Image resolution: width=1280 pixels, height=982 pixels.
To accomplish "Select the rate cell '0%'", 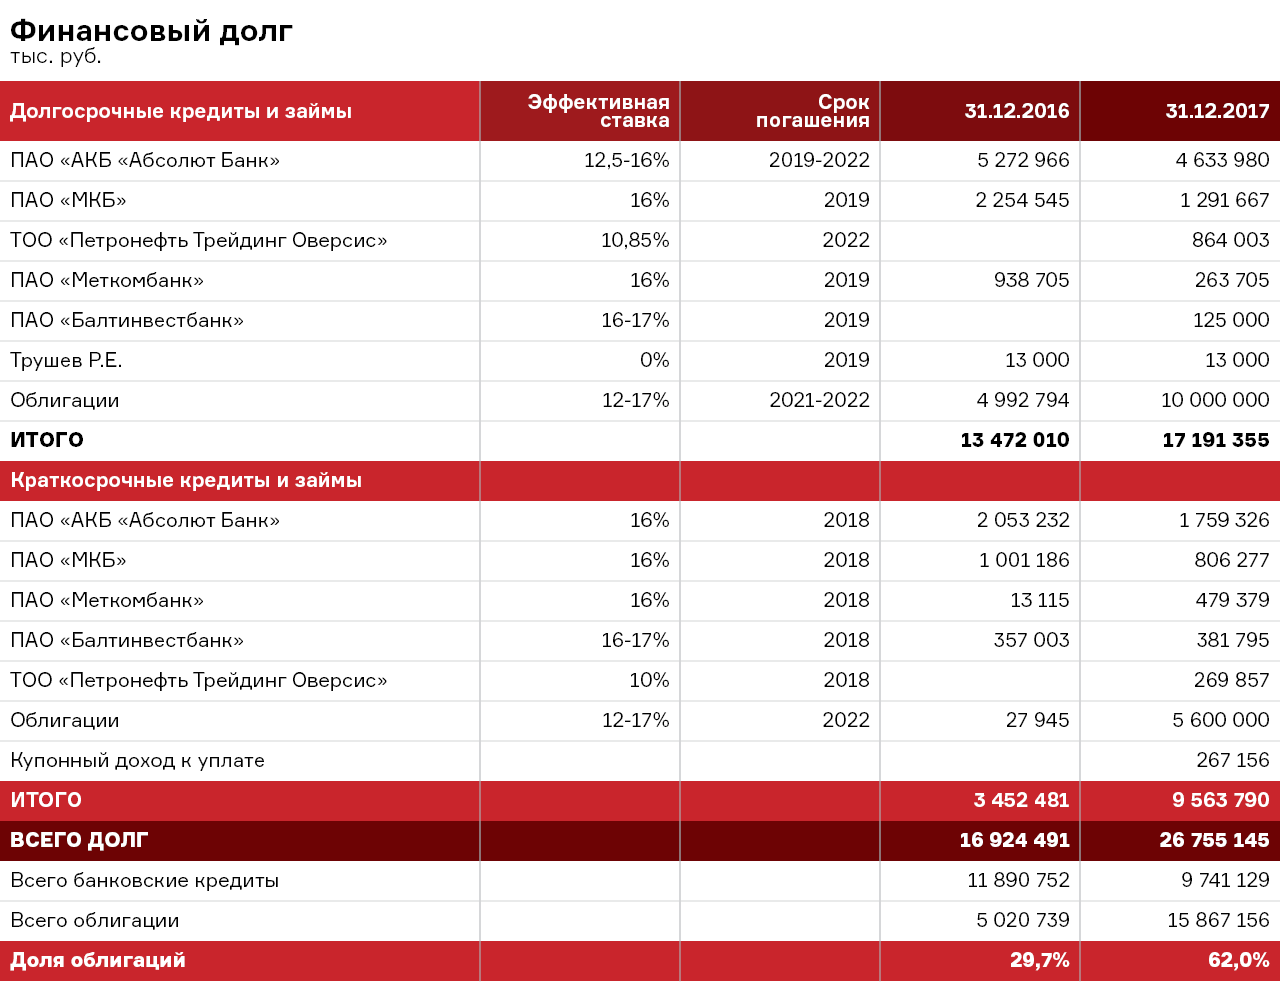I will coord(655,360).
